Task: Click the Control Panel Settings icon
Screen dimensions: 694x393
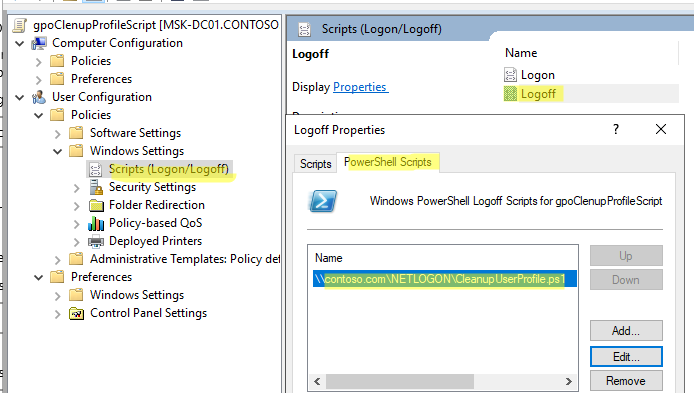Action: click(77, 313)
